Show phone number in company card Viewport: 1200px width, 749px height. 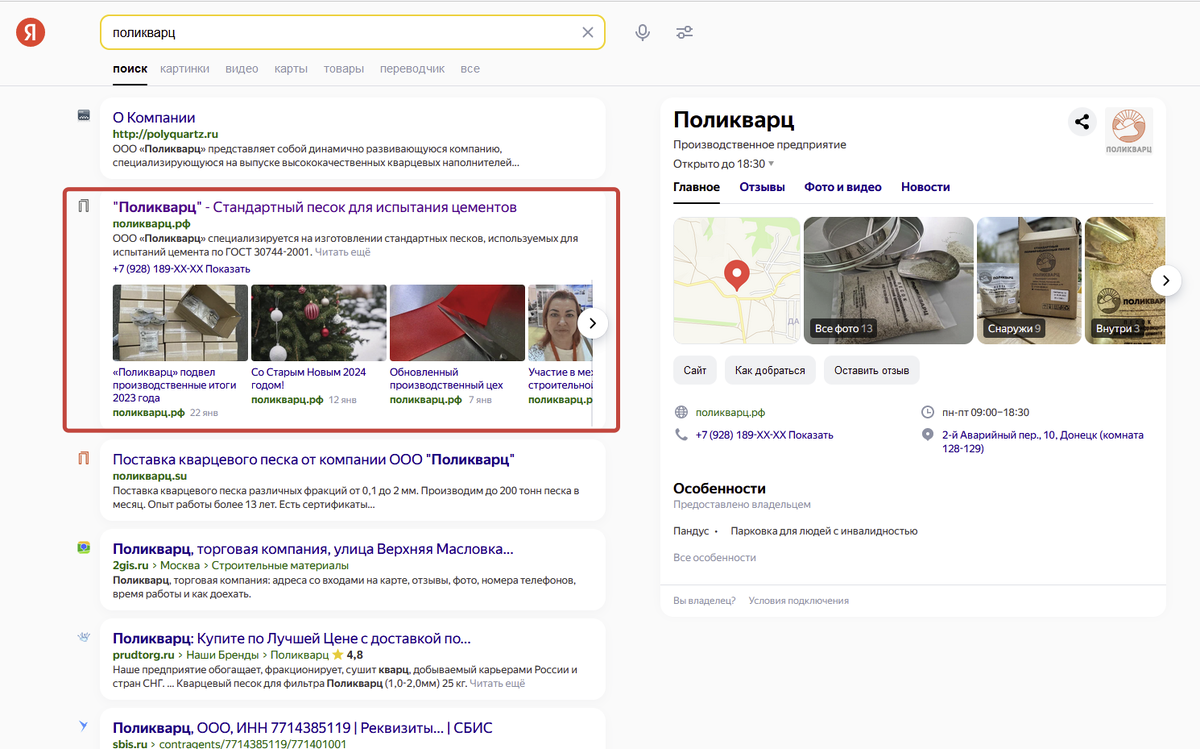(x=764, y=435)
